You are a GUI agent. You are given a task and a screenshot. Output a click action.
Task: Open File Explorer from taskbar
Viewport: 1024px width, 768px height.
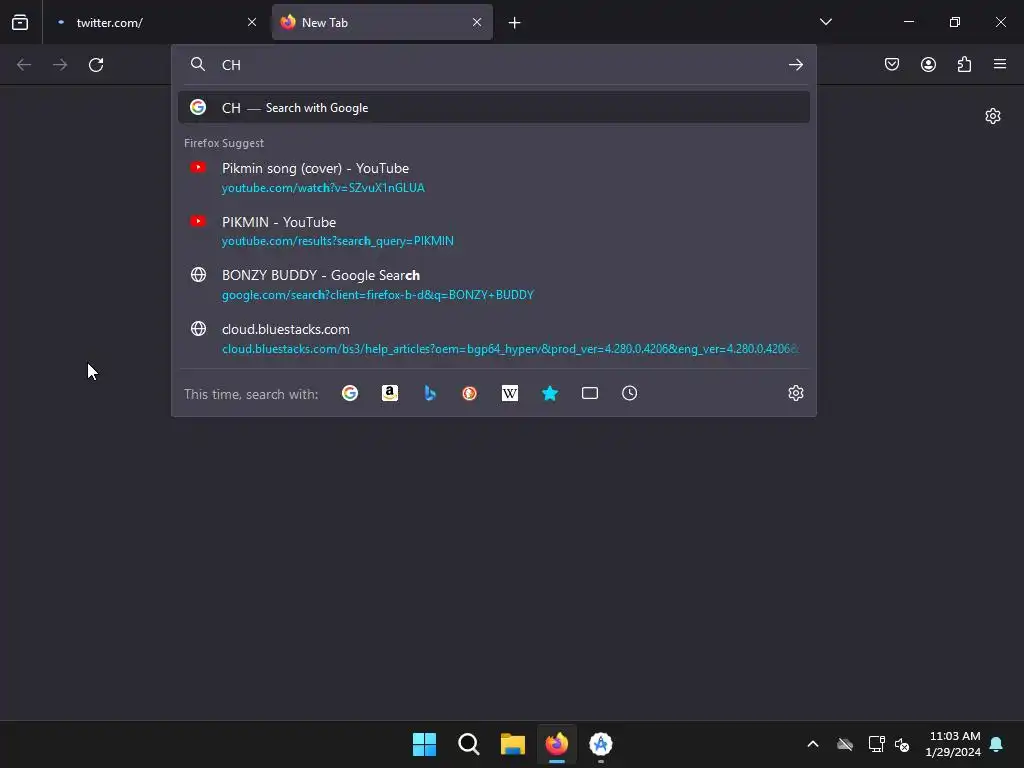tap(513, 744)
